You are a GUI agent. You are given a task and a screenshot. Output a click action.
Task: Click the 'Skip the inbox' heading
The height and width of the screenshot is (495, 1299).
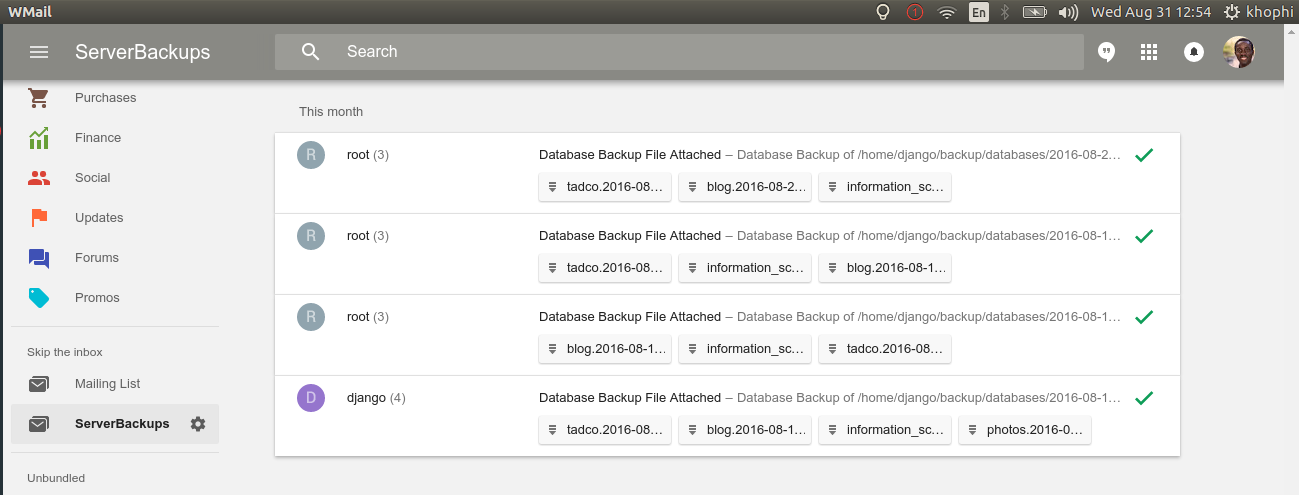point(65,352)
